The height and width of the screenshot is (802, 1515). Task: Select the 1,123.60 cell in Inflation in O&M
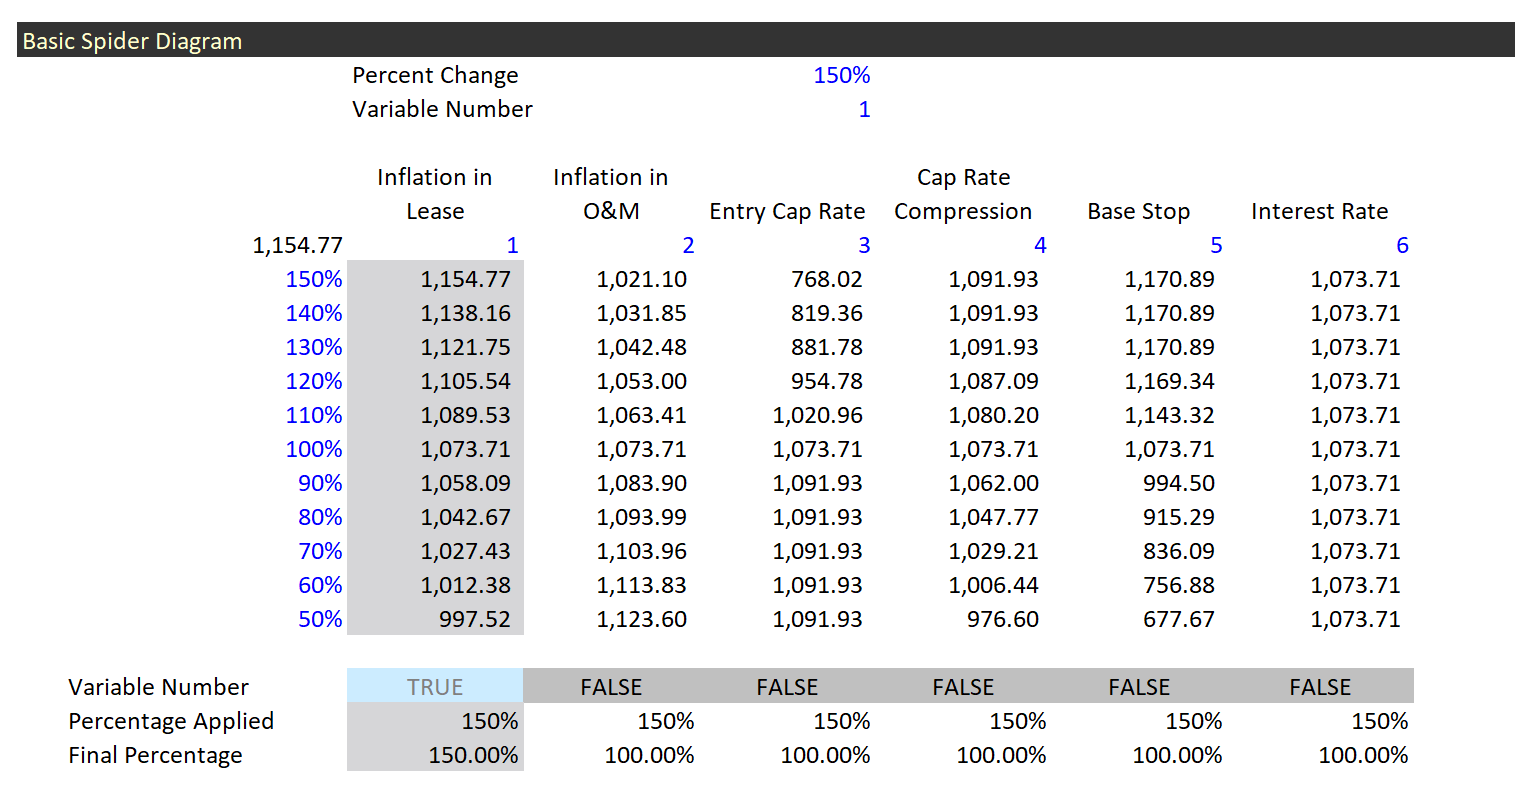tap(641, 619)
